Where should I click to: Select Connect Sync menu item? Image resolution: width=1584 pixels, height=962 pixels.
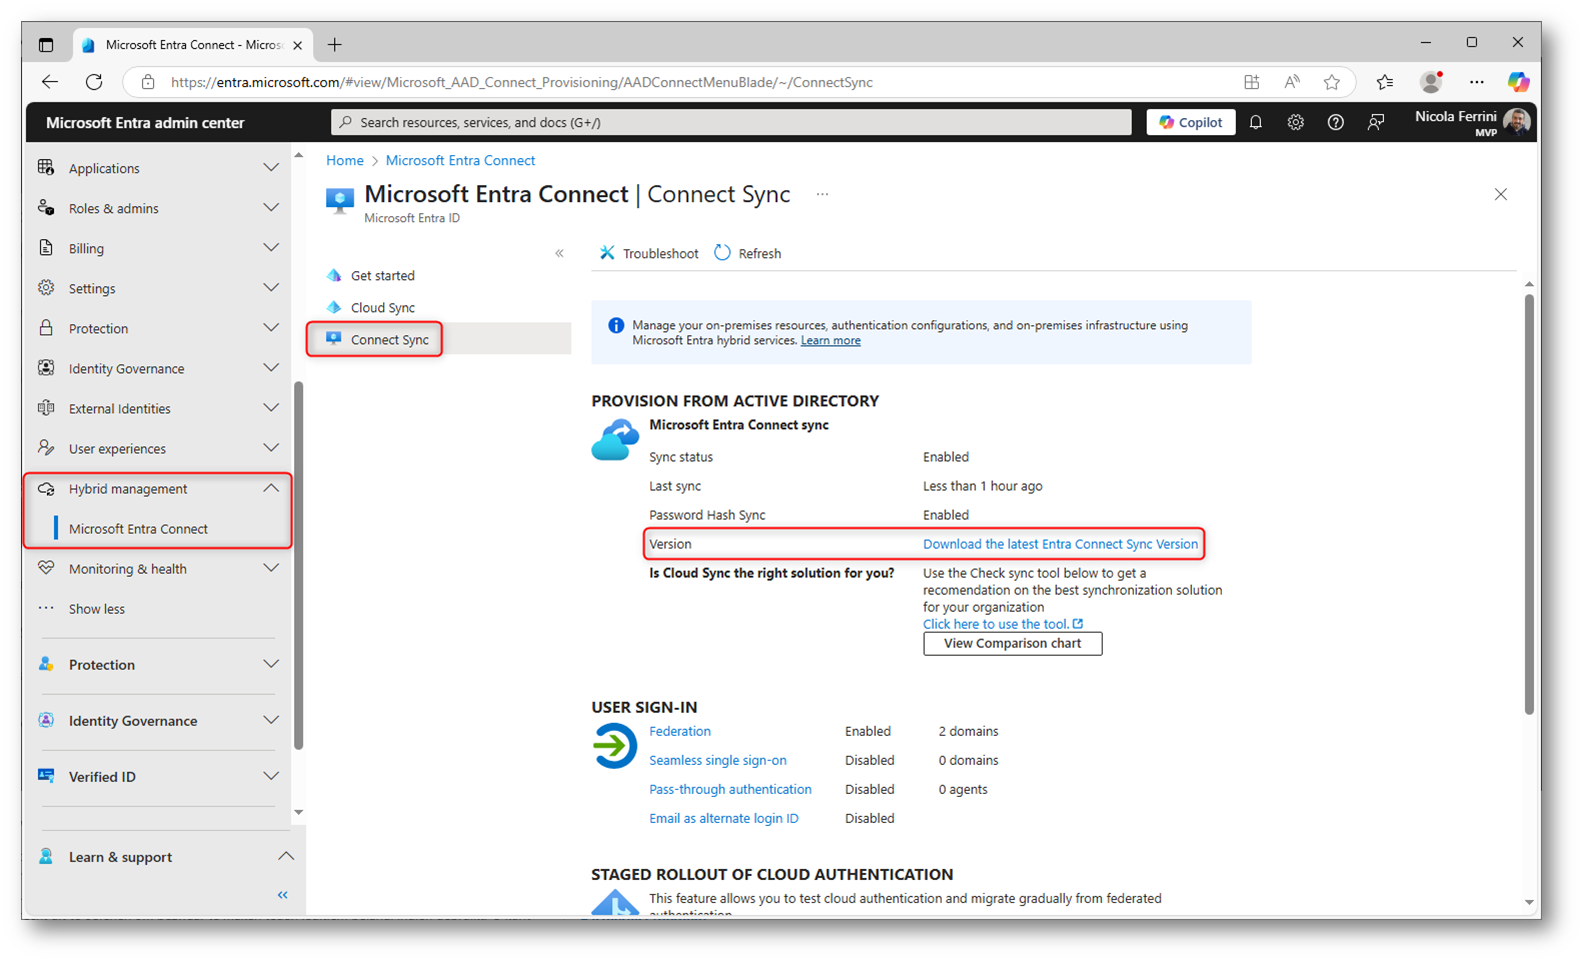[x=389, y=339]
